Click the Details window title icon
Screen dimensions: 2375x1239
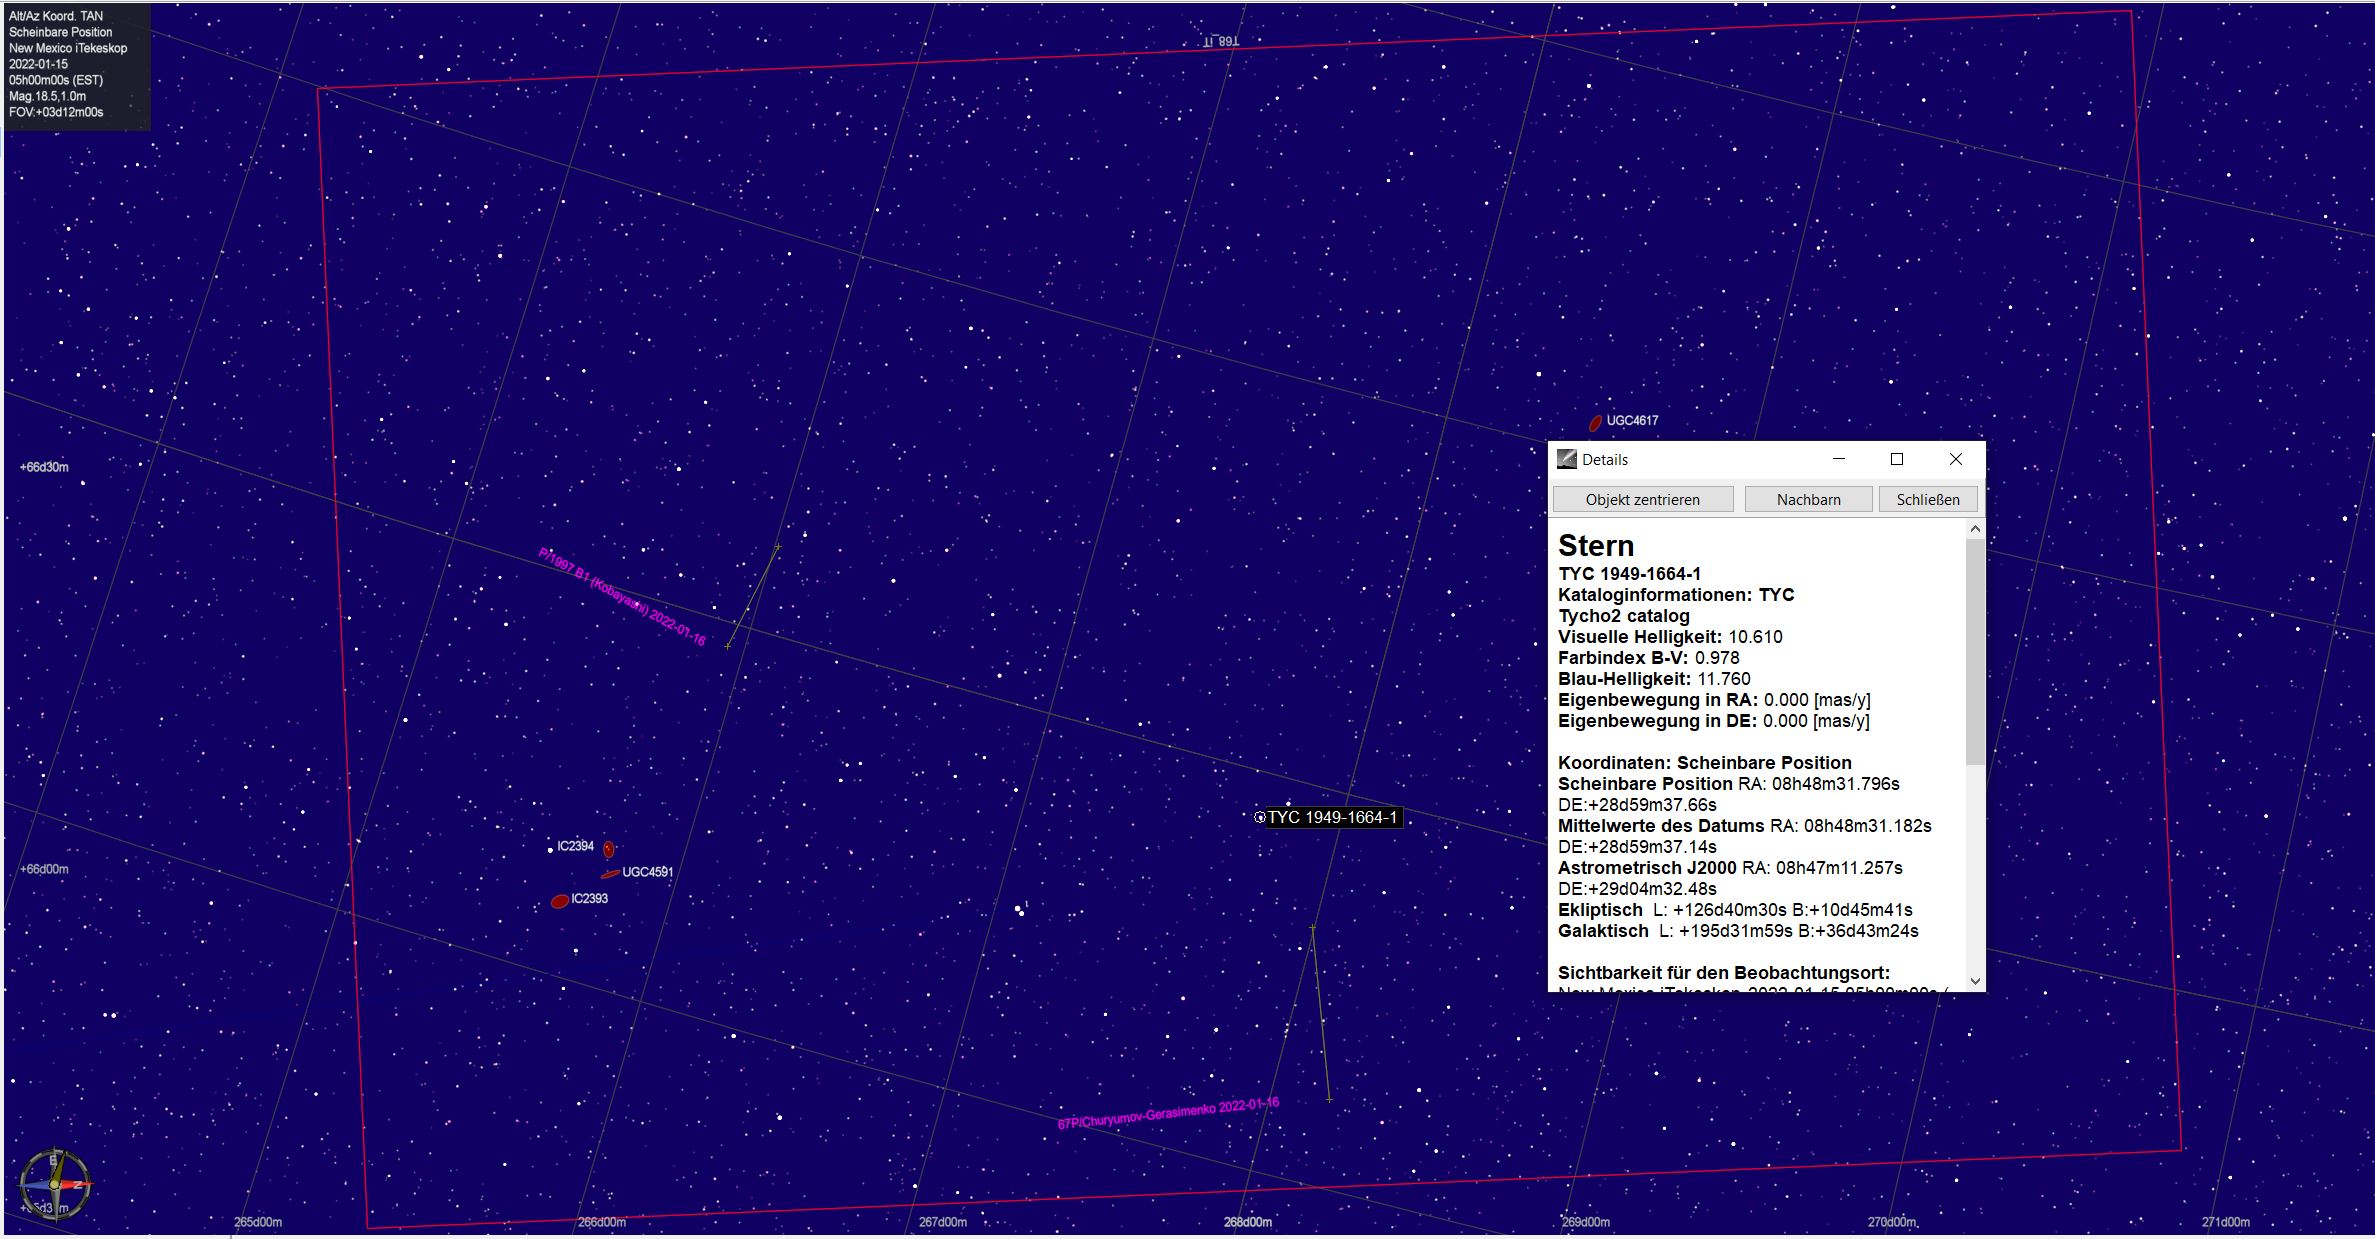(1566, 459)
